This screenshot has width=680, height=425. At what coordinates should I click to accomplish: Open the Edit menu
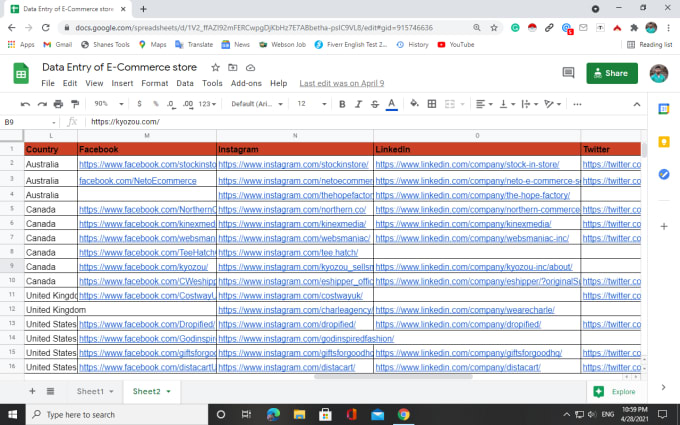click(70, 83)
